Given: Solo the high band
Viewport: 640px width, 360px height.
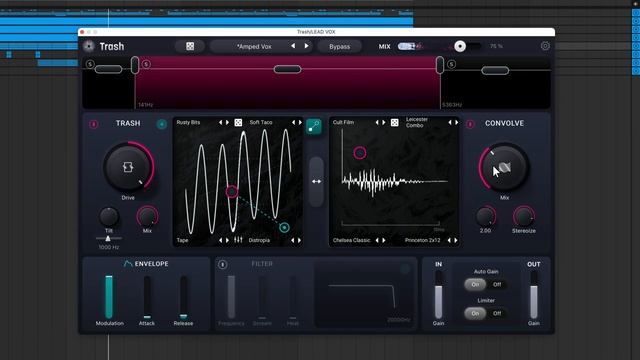Looking at the screenshot, I should tap(451, 64).
